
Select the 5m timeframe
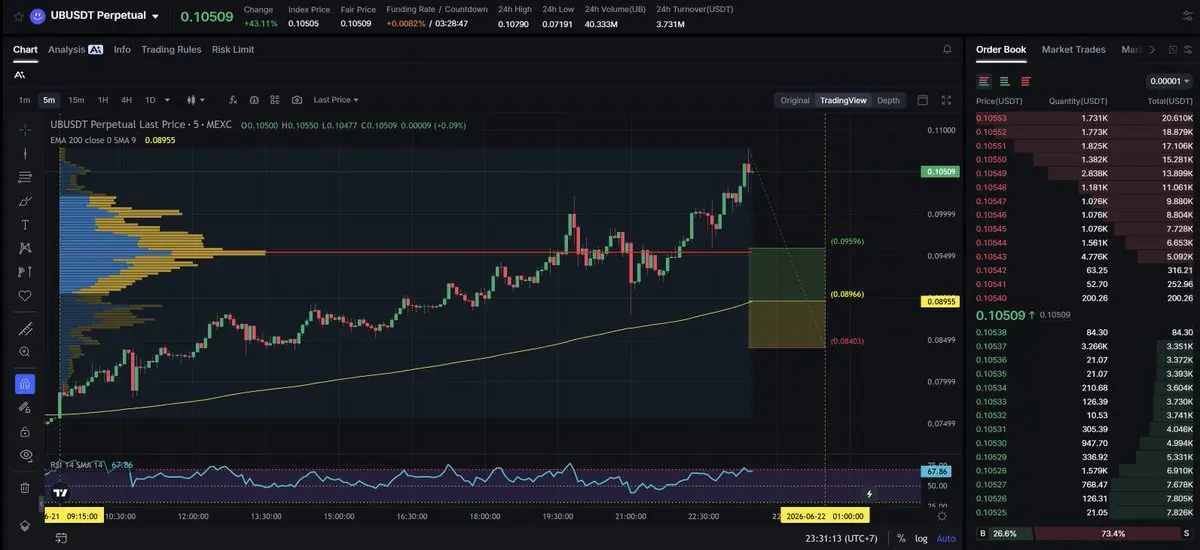coord(49,100)
